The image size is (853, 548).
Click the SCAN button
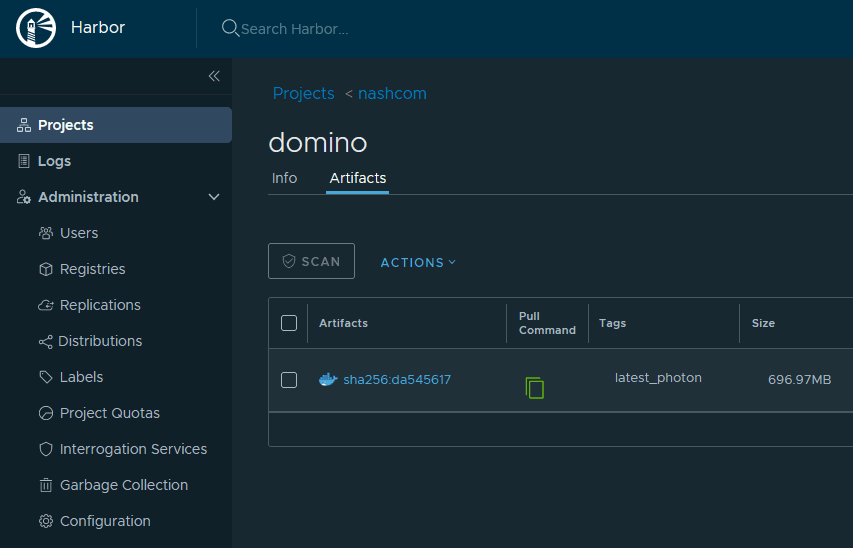point(311,261)
